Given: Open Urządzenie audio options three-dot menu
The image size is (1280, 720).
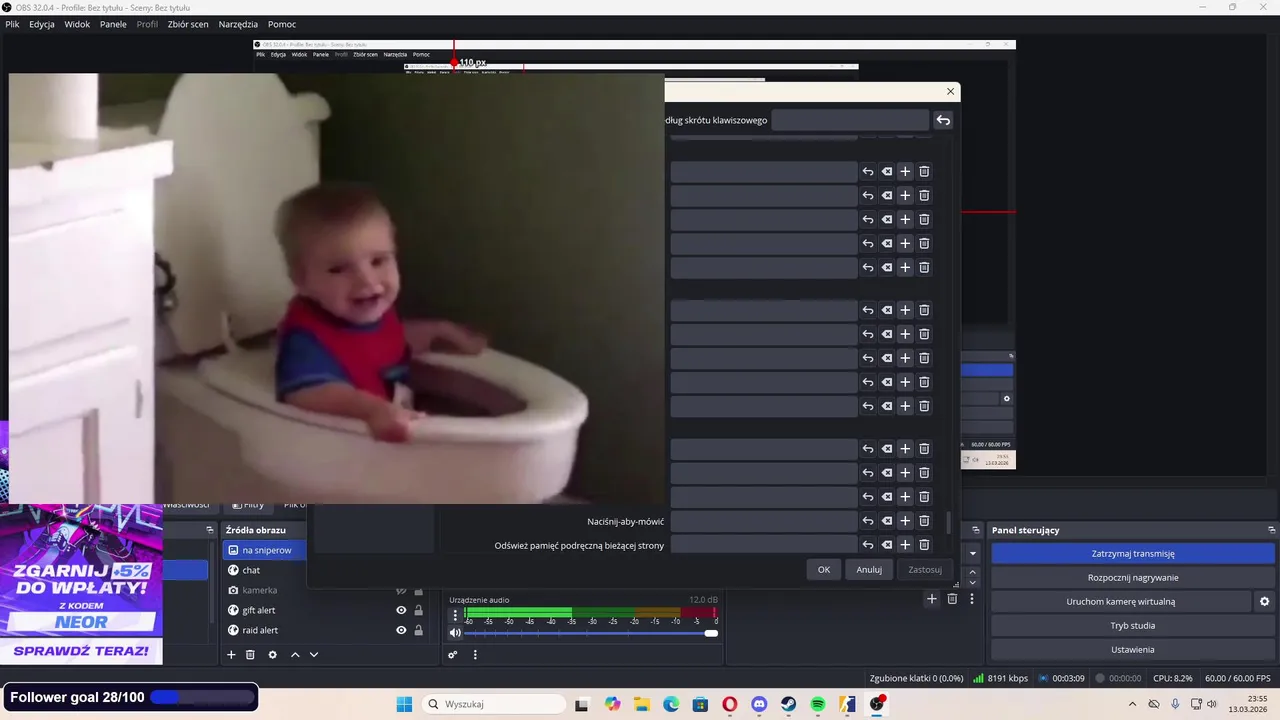Looking at the screenshot, I should (455, 615).
